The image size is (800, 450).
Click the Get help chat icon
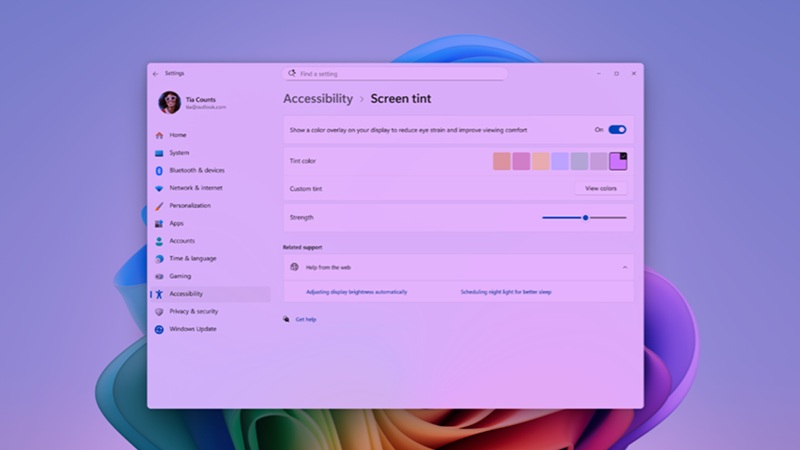[x=286, y=319]
